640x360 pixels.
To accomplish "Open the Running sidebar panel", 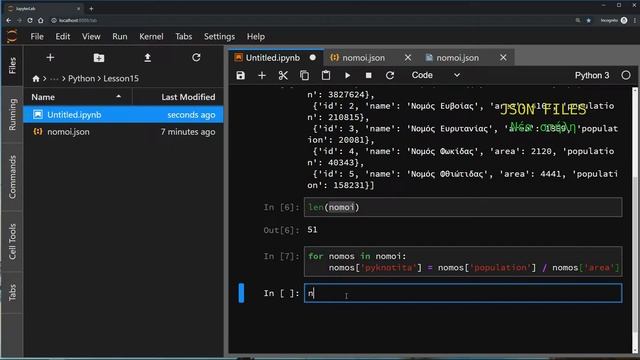I will tap(12, 115).
